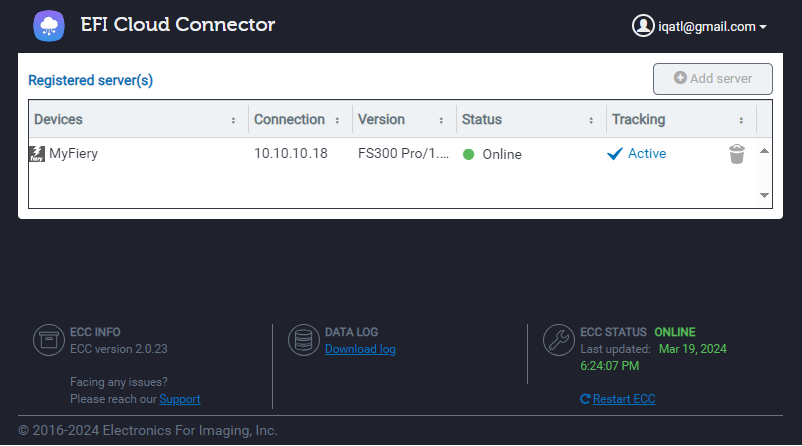The height and width of the screenshot is (446, 802).
Task: Toggle the Active tracking checkmark
Action: point(615,153)
